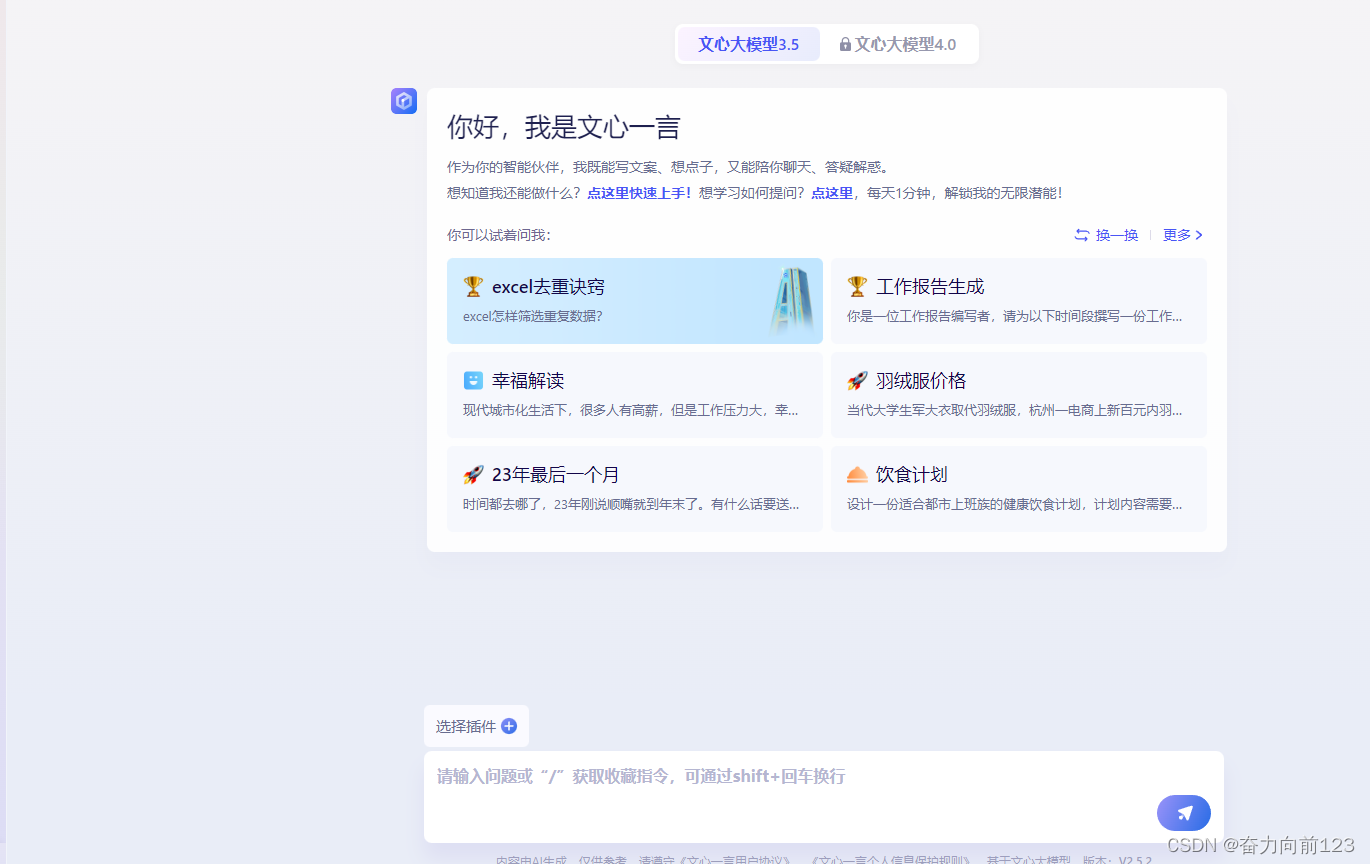Click the rocket icon beside 羽绒服价格
Viewport: 1370px width, 864px height.
click(x=857, y=381)
